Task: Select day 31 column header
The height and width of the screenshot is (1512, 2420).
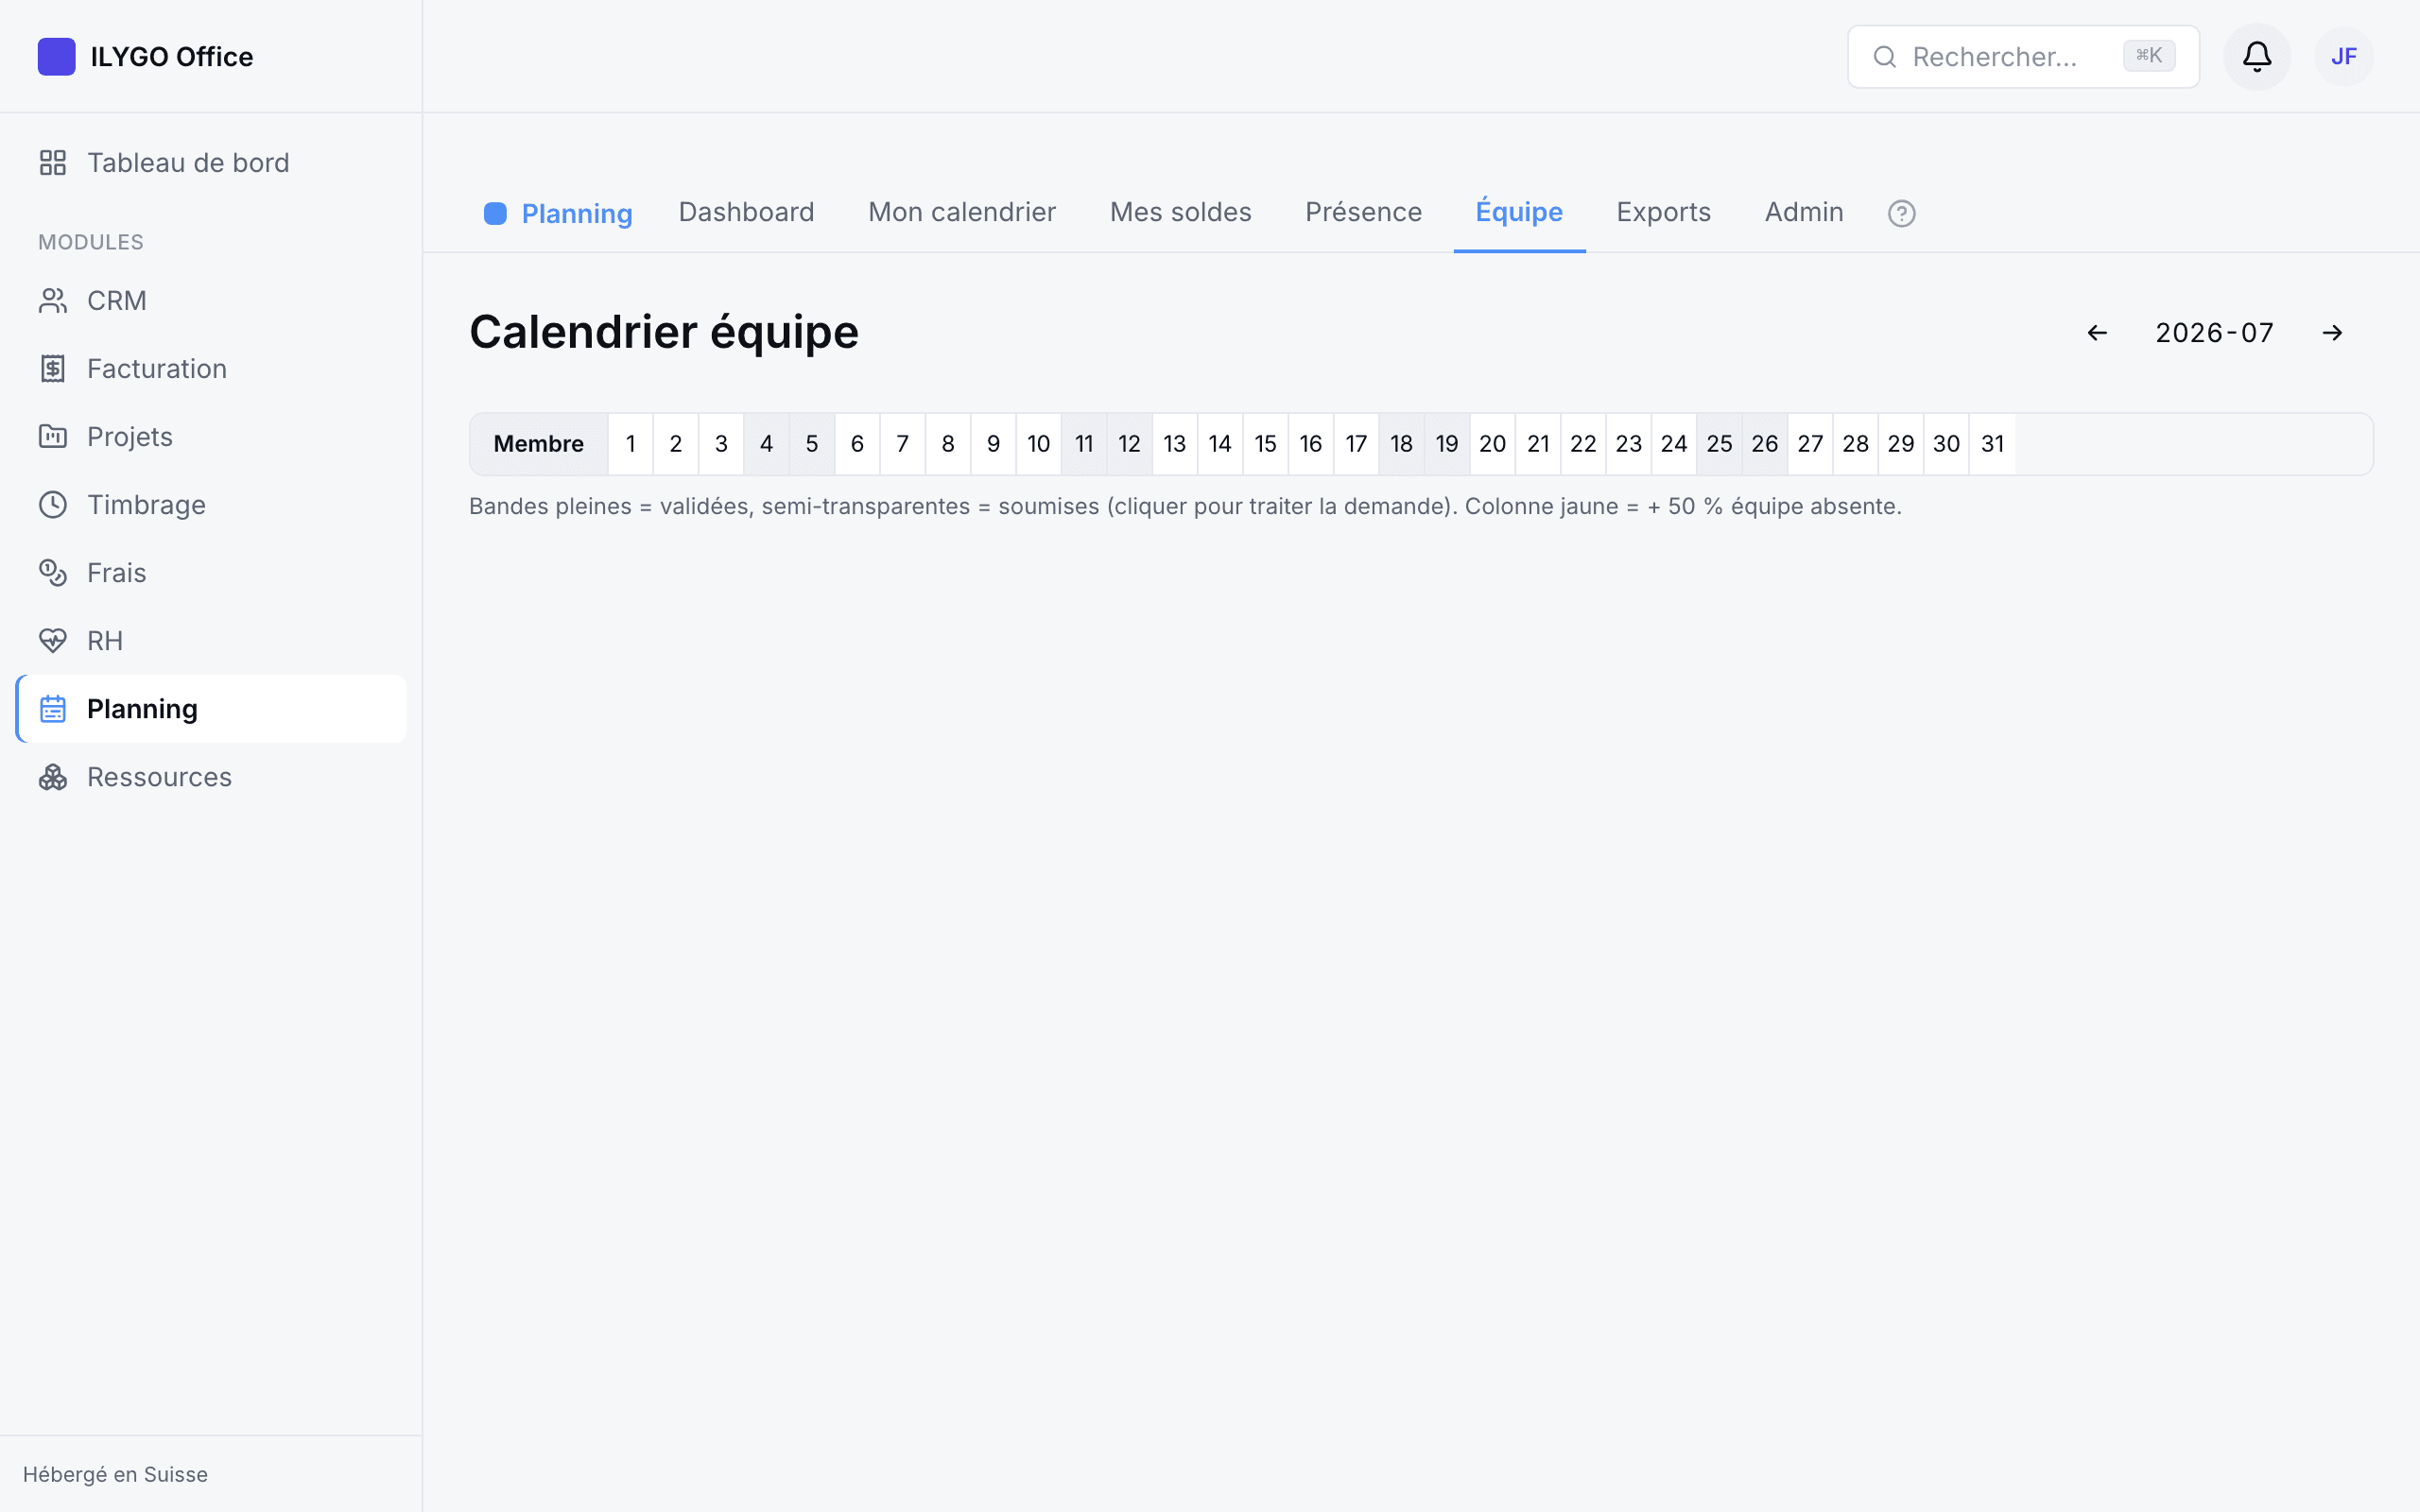Action: click(x=1992, y=443)
